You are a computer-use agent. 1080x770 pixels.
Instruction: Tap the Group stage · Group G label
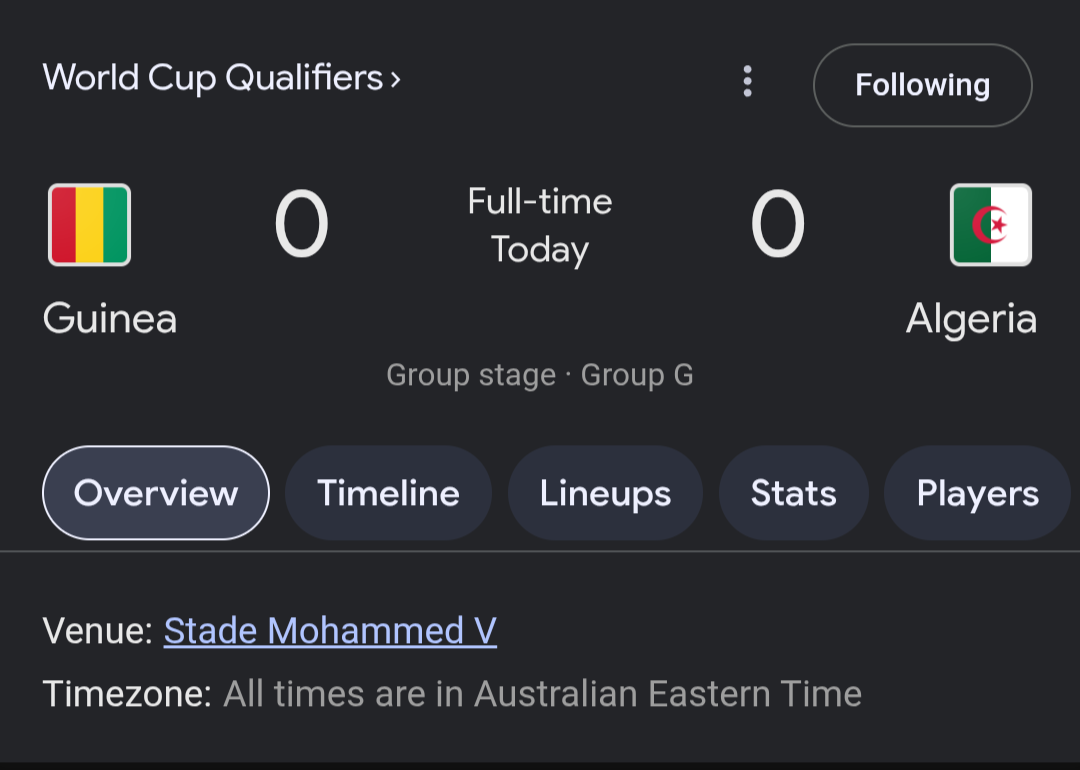click(540, 375)
